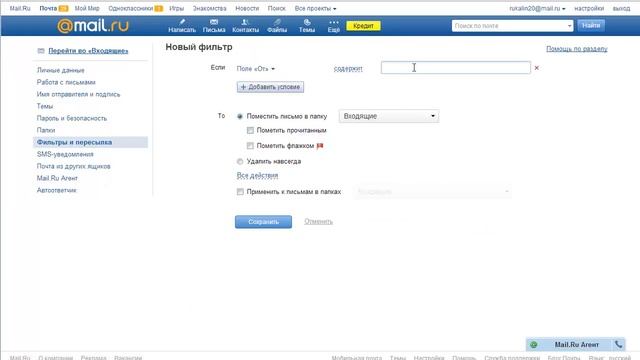Click the Почта unread counter badge
Viewport: 640px width, 360px height.
[x=63, y=8]
